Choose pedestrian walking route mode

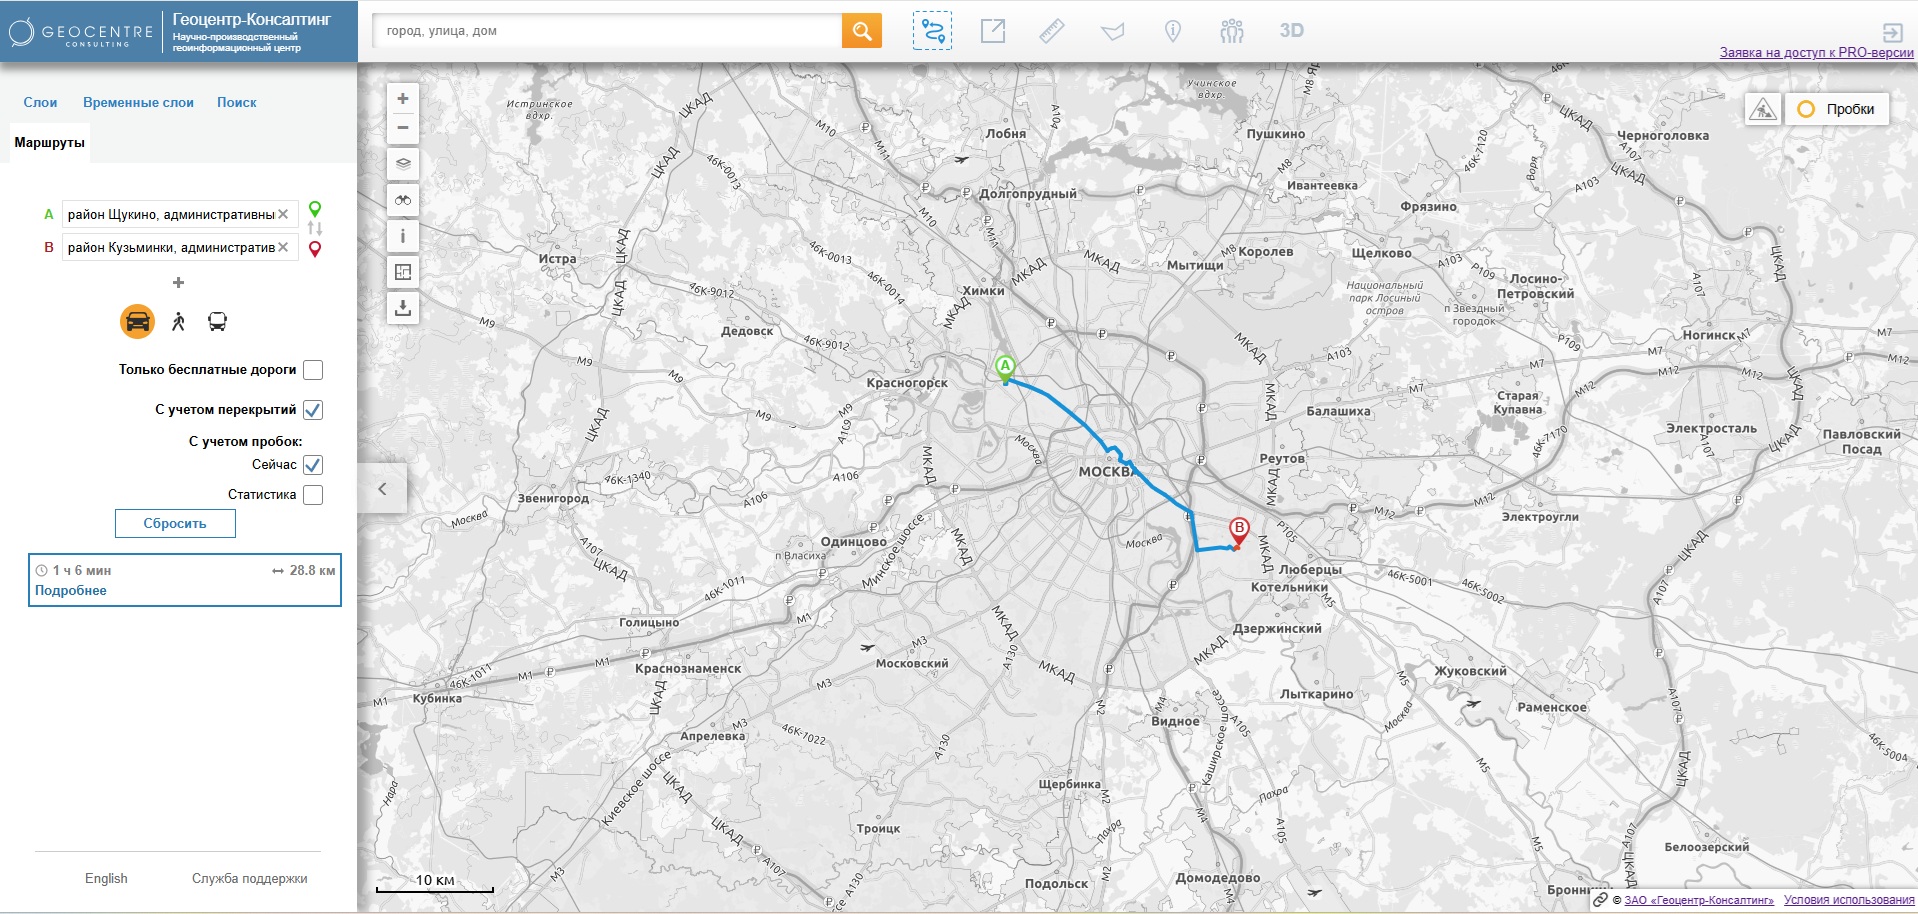pos(178,322)
